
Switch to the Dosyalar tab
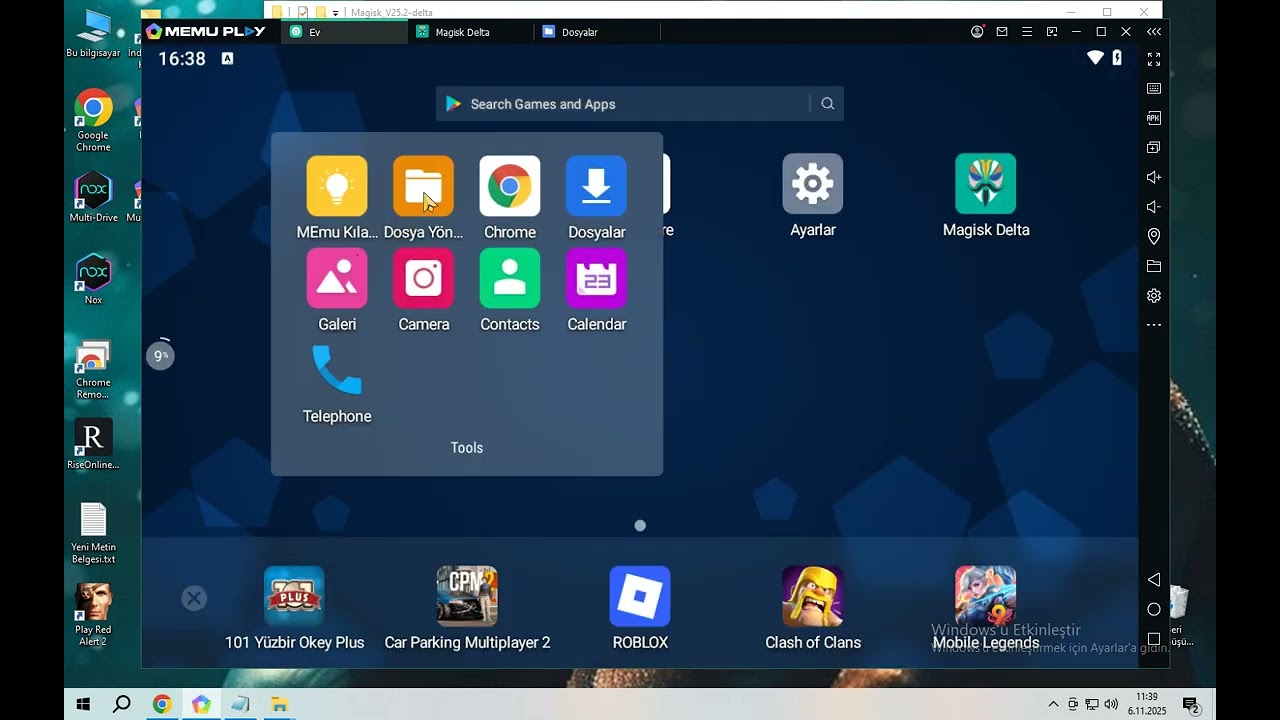[597, 32]
